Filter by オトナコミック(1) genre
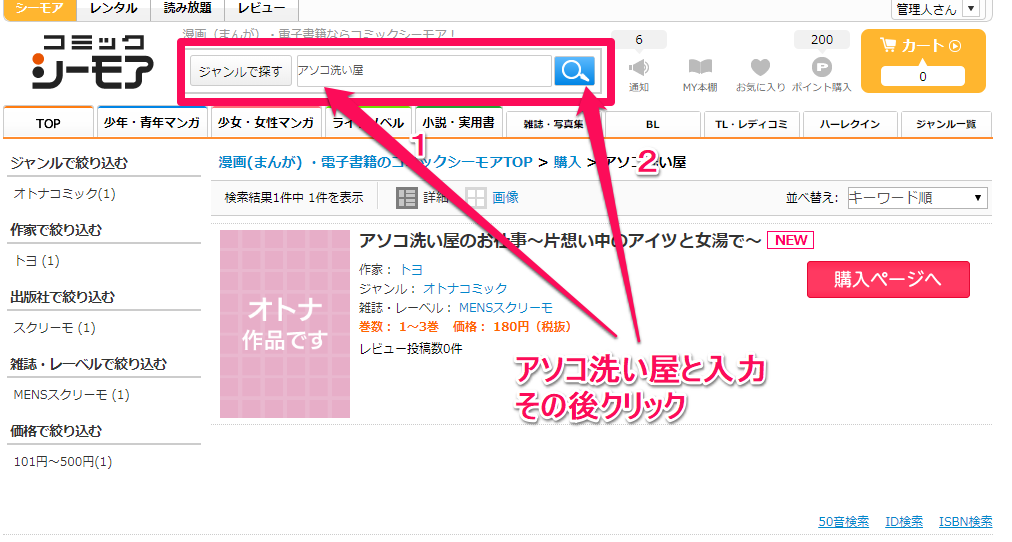1012x542 pixels. [65, 194]
